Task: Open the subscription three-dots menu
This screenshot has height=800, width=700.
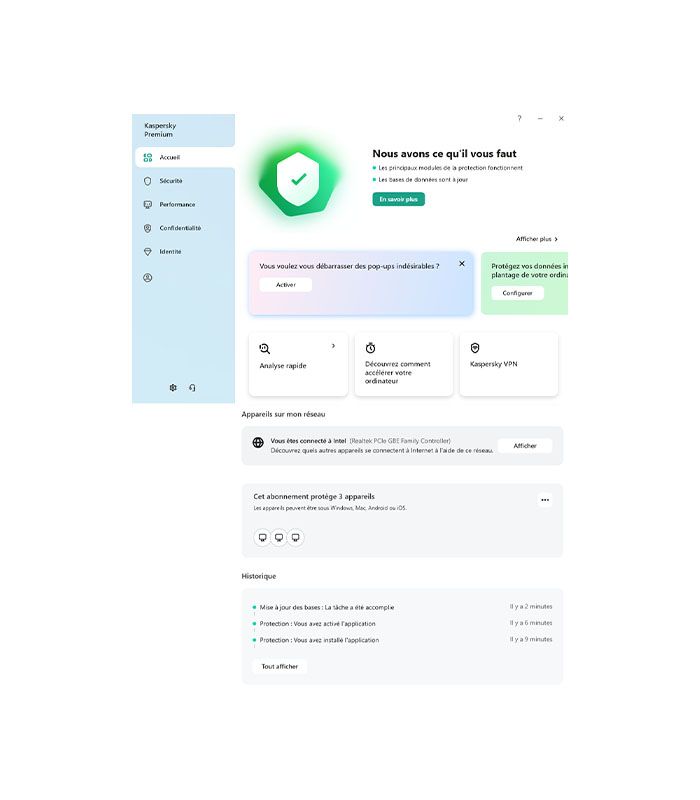Action: (x=545, y=499)
